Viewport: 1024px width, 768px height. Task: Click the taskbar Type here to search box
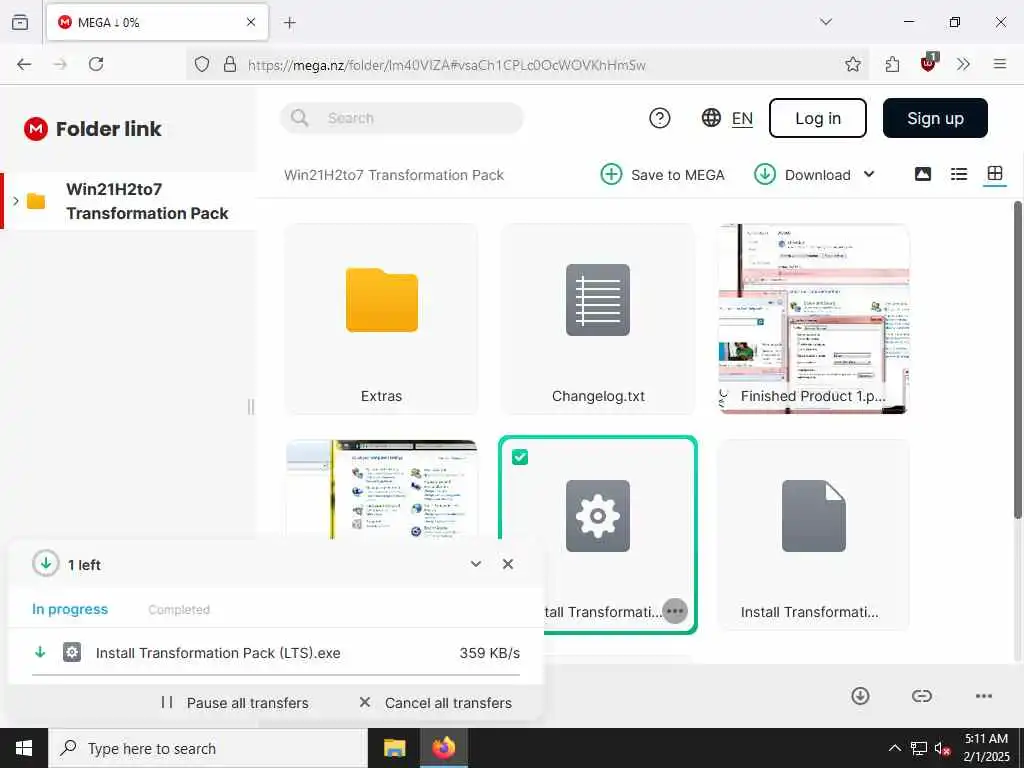coord(208,748)
